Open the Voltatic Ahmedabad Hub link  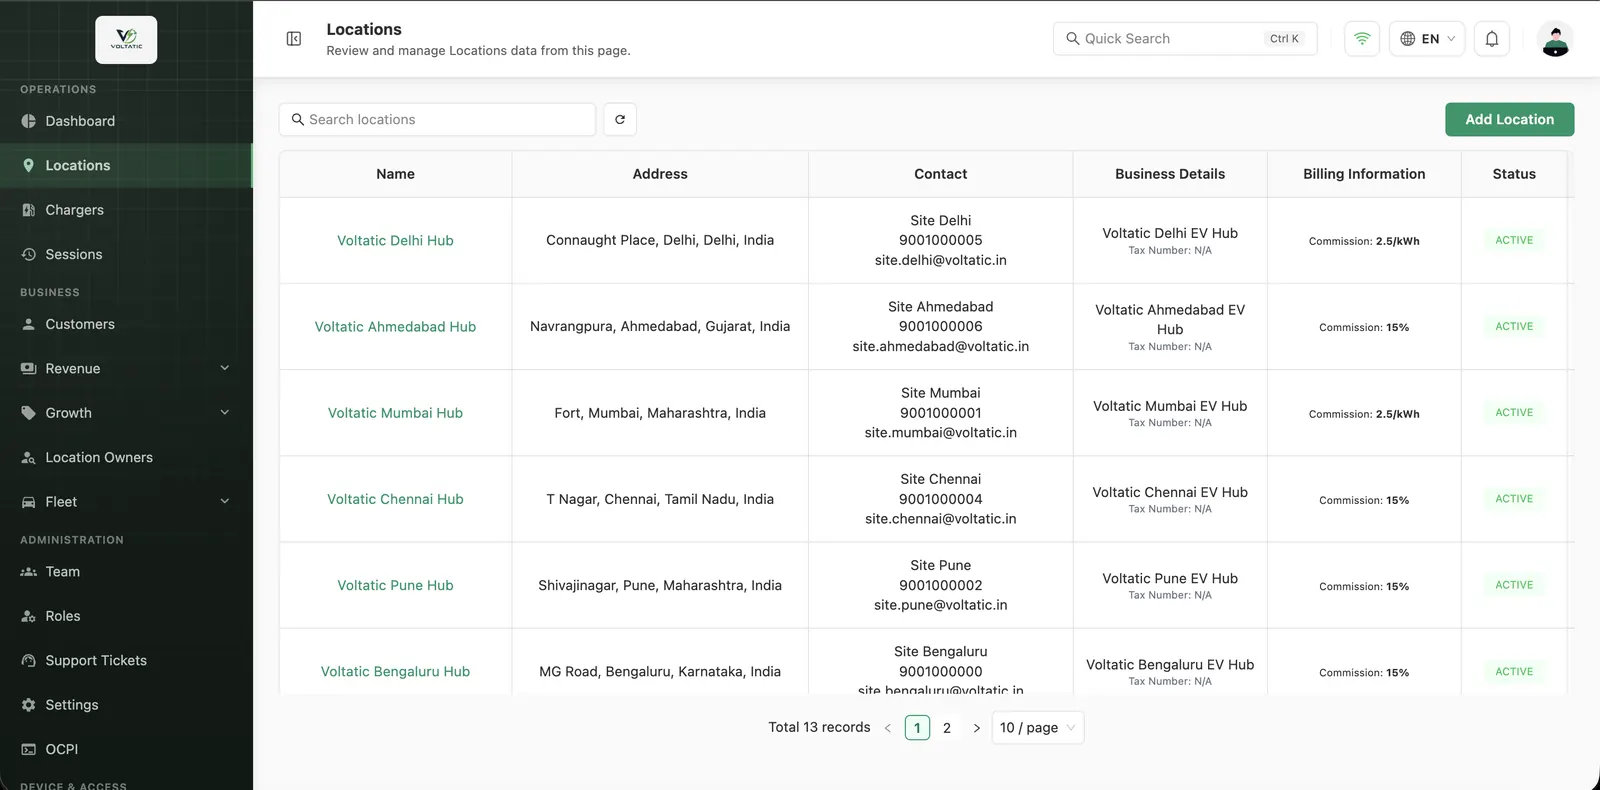[x=395, y=327]
